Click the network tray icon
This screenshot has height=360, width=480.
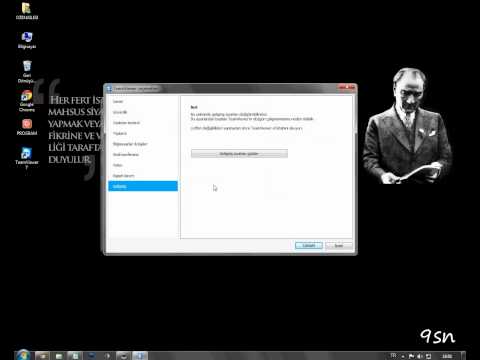pyautogui.click(x=429, y=356)
